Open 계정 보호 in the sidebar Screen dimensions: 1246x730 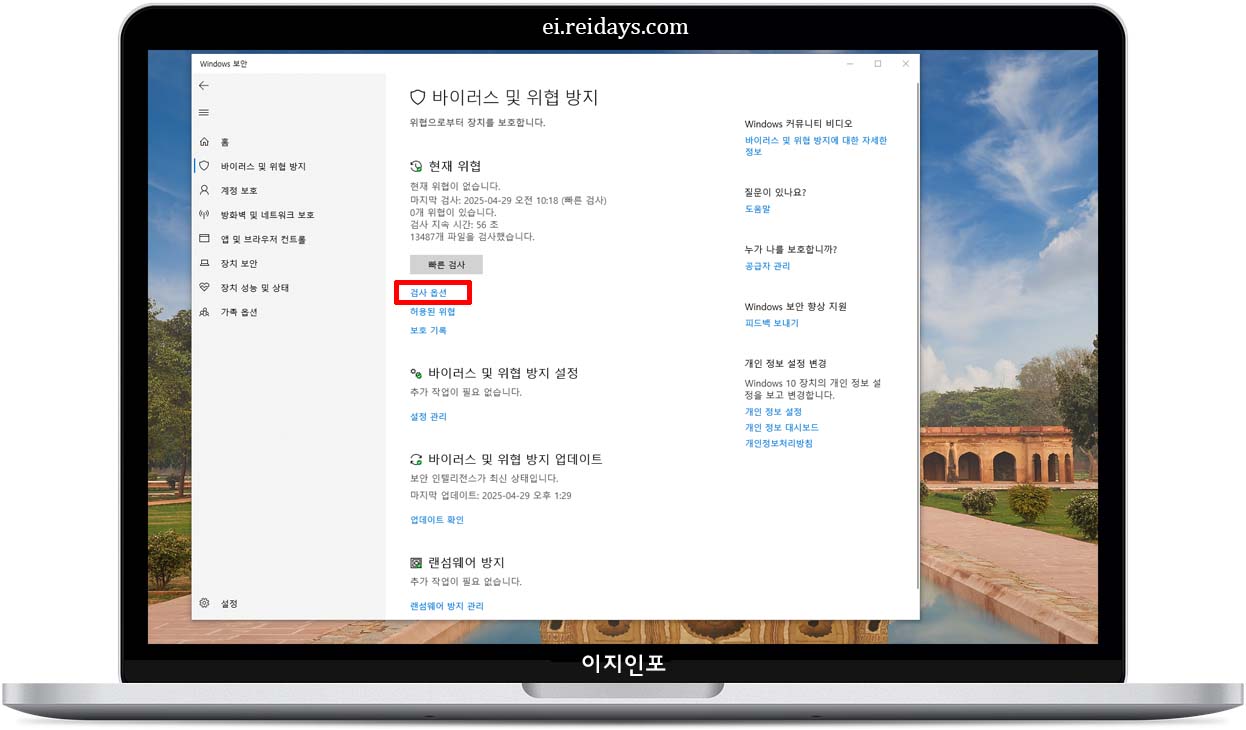(x=239, y=190)
